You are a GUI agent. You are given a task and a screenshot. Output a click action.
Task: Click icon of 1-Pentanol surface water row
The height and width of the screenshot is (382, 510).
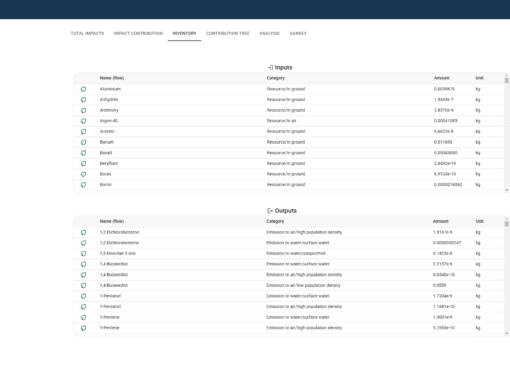(83, 296)
